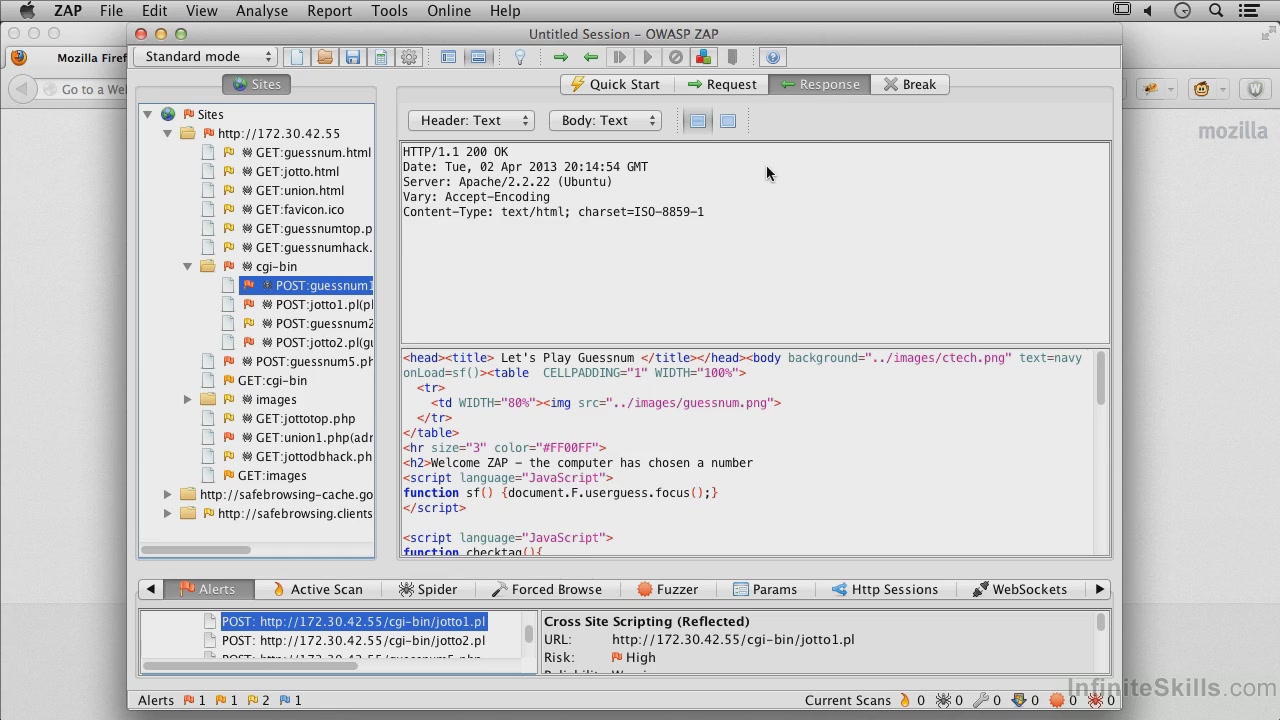Open Session Properties toolbar icon
The height and width of the screenshot is (720, 1280).
click(380, 57)
